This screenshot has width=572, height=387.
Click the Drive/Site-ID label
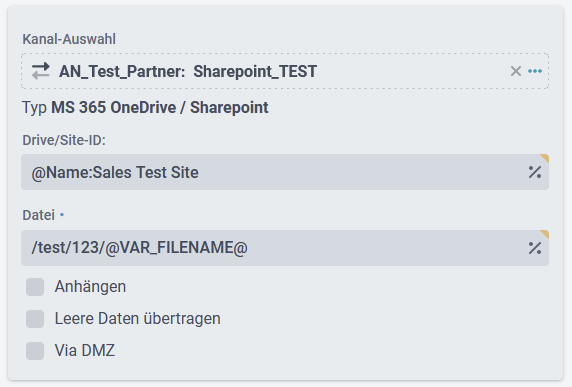coord(64,140)
